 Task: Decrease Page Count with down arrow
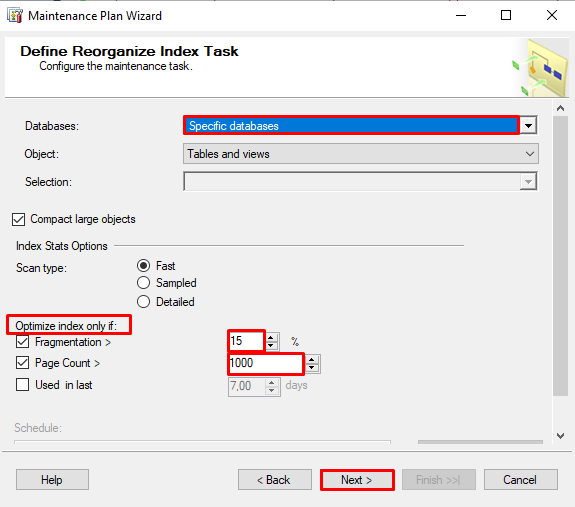pyautogui.click(x=312, y=368)
